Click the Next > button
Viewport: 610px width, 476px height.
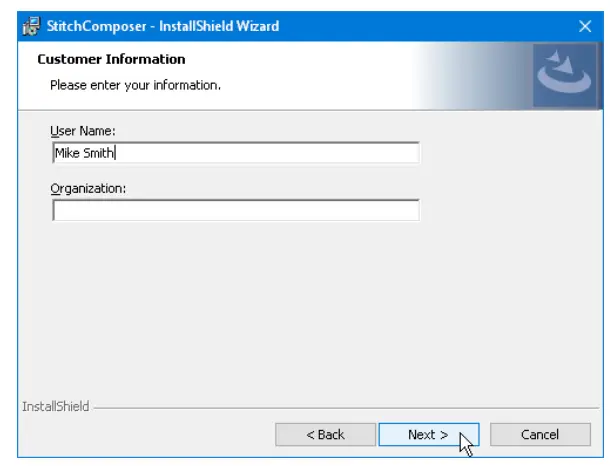429,434
